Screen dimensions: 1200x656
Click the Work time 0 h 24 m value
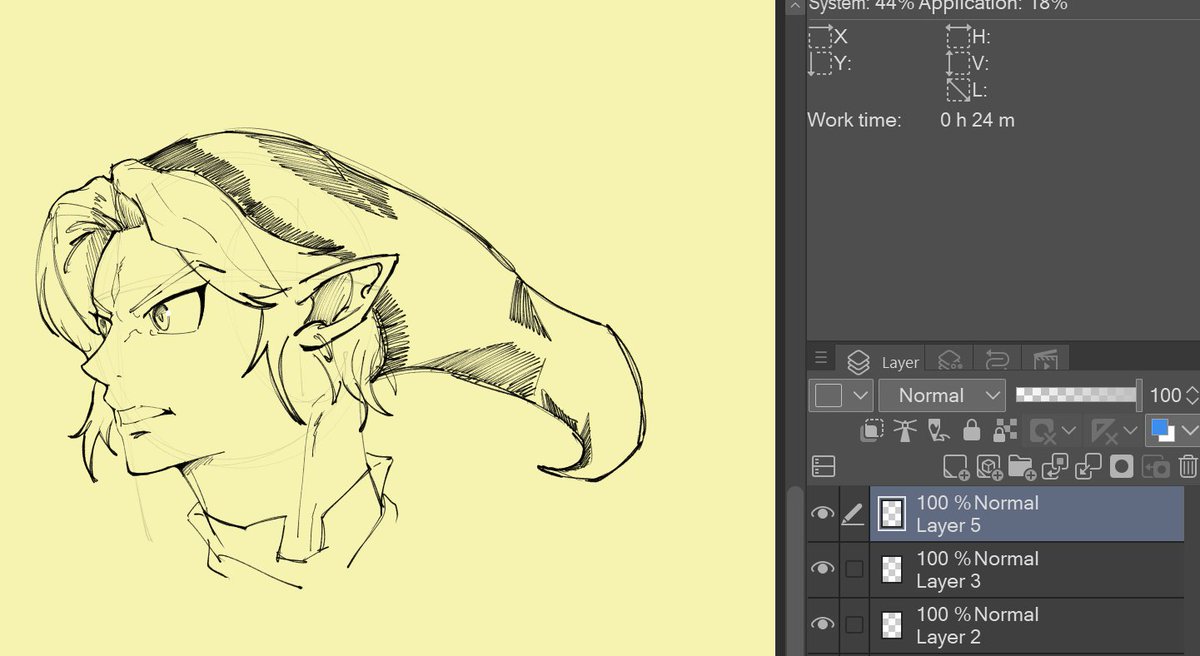coord(977,120)
